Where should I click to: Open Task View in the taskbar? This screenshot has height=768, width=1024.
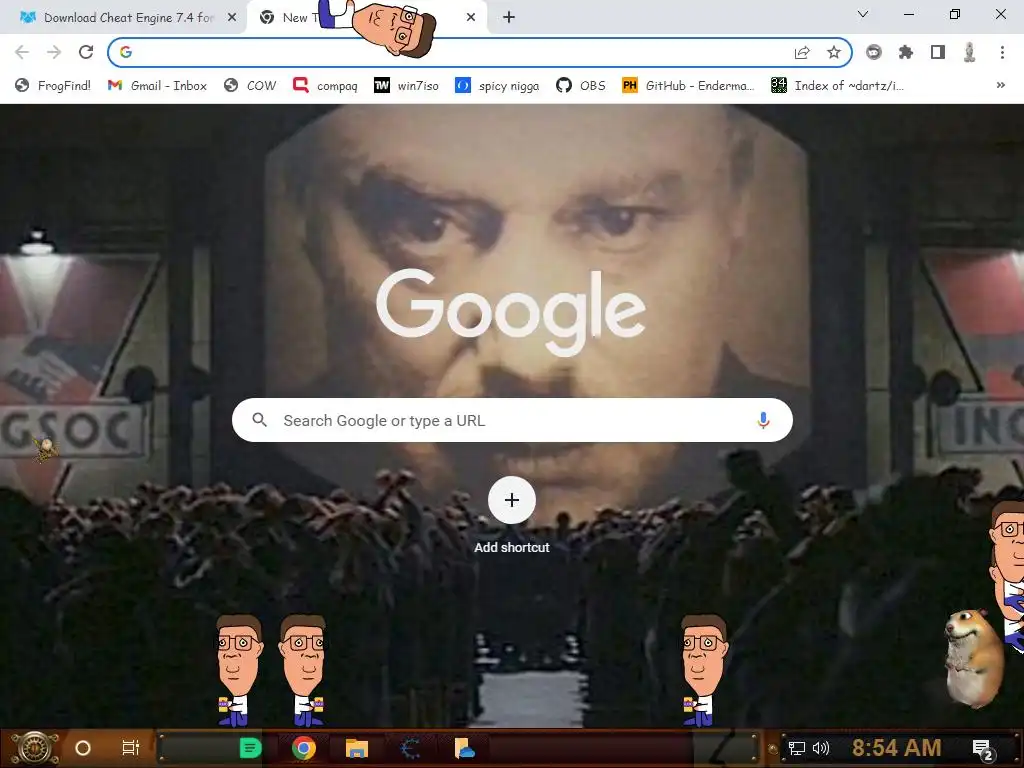pyautogui.click(x=131, y=748)
